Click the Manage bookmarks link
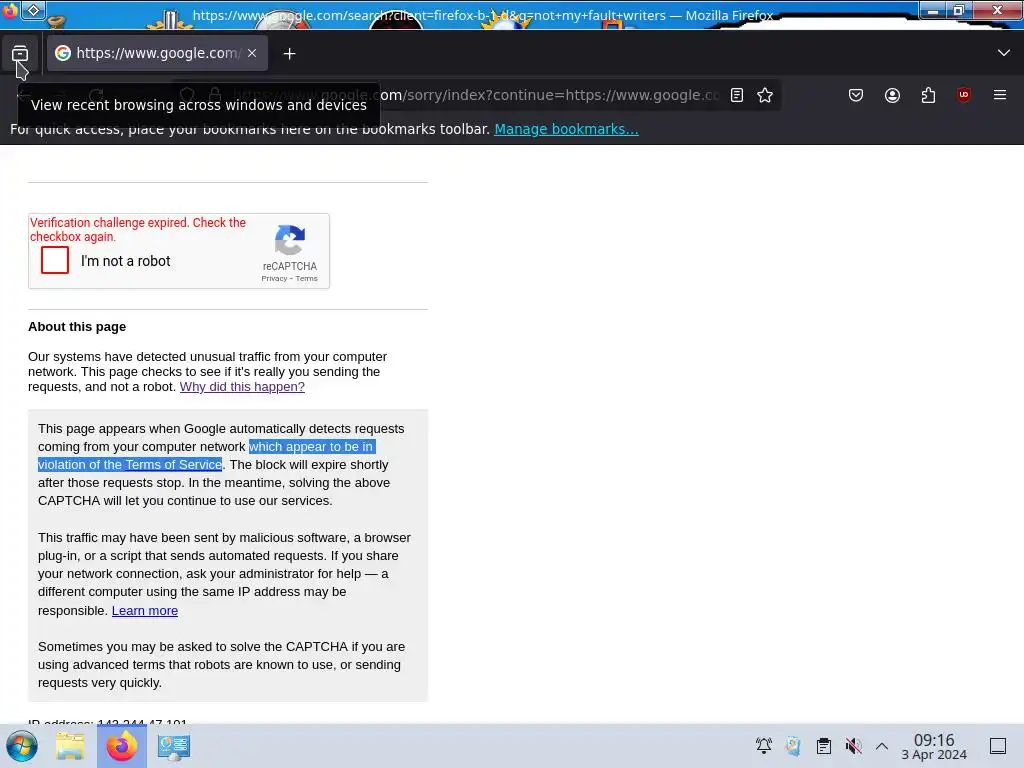Screen dimensions: 1024x768 (x=566, y=129)
